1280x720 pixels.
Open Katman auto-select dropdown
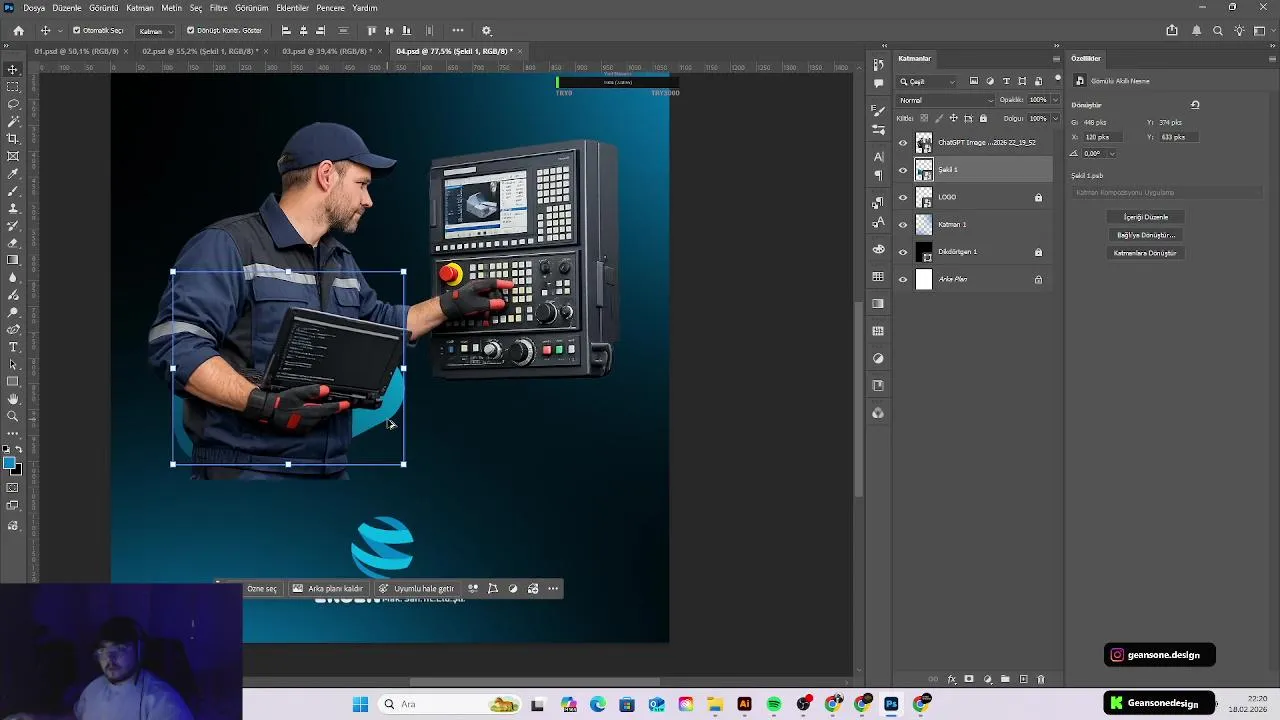click(x=155, y=31)
